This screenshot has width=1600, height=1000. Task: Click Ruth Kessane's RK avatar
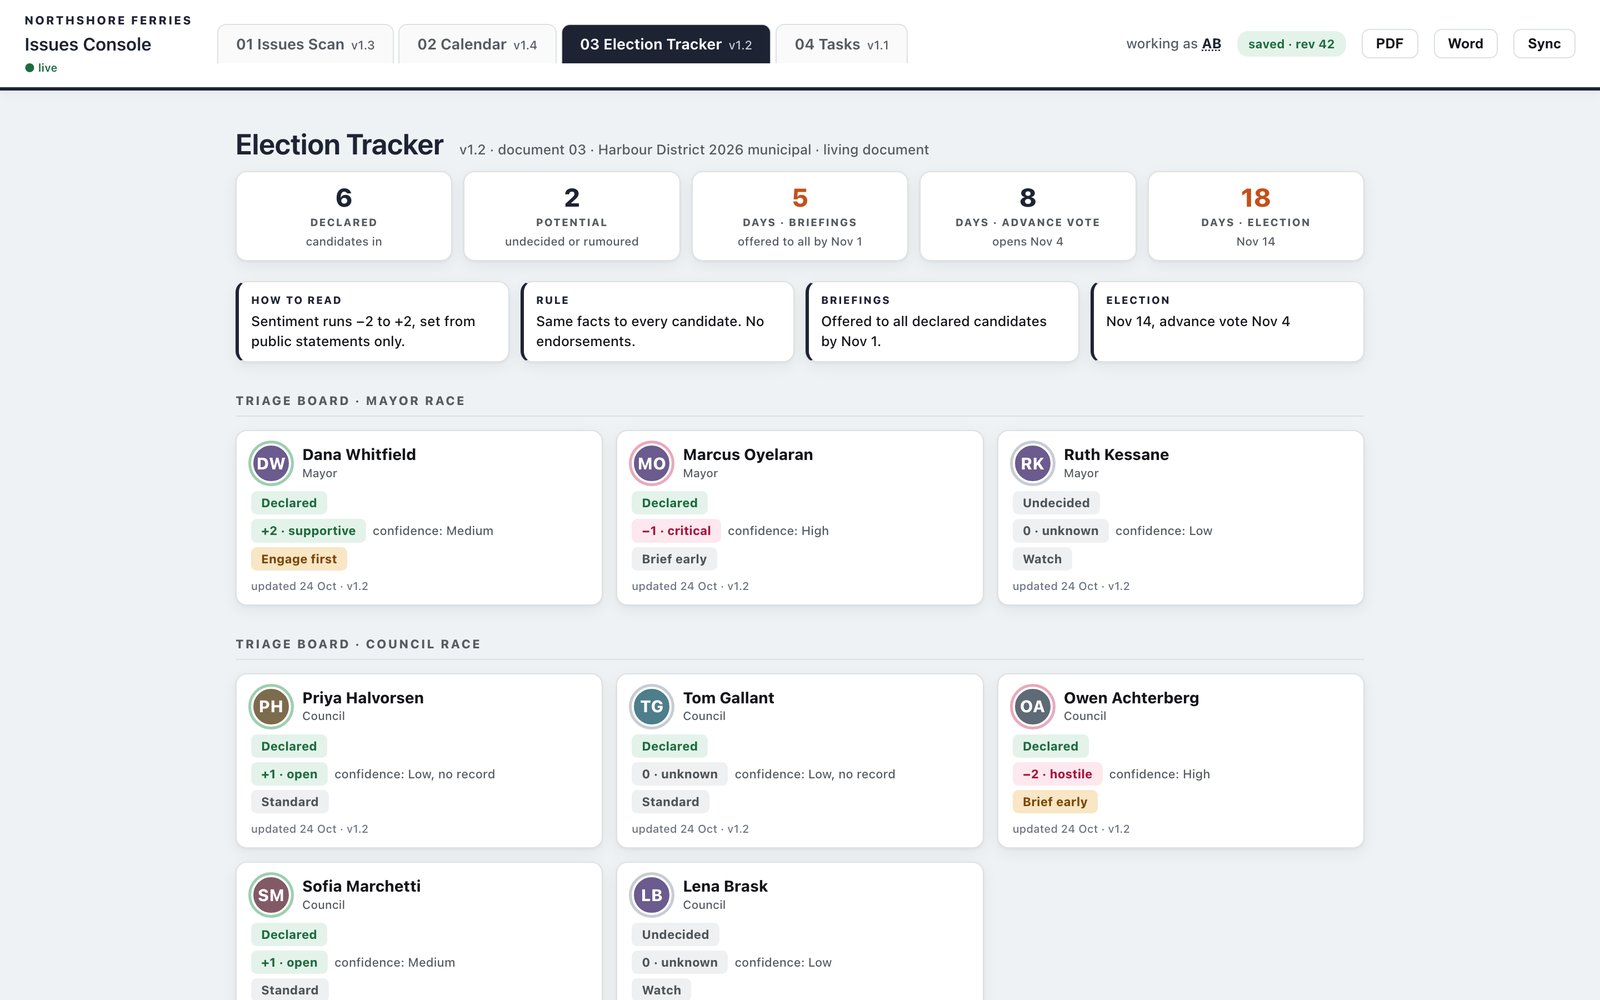coord(1032,463)
